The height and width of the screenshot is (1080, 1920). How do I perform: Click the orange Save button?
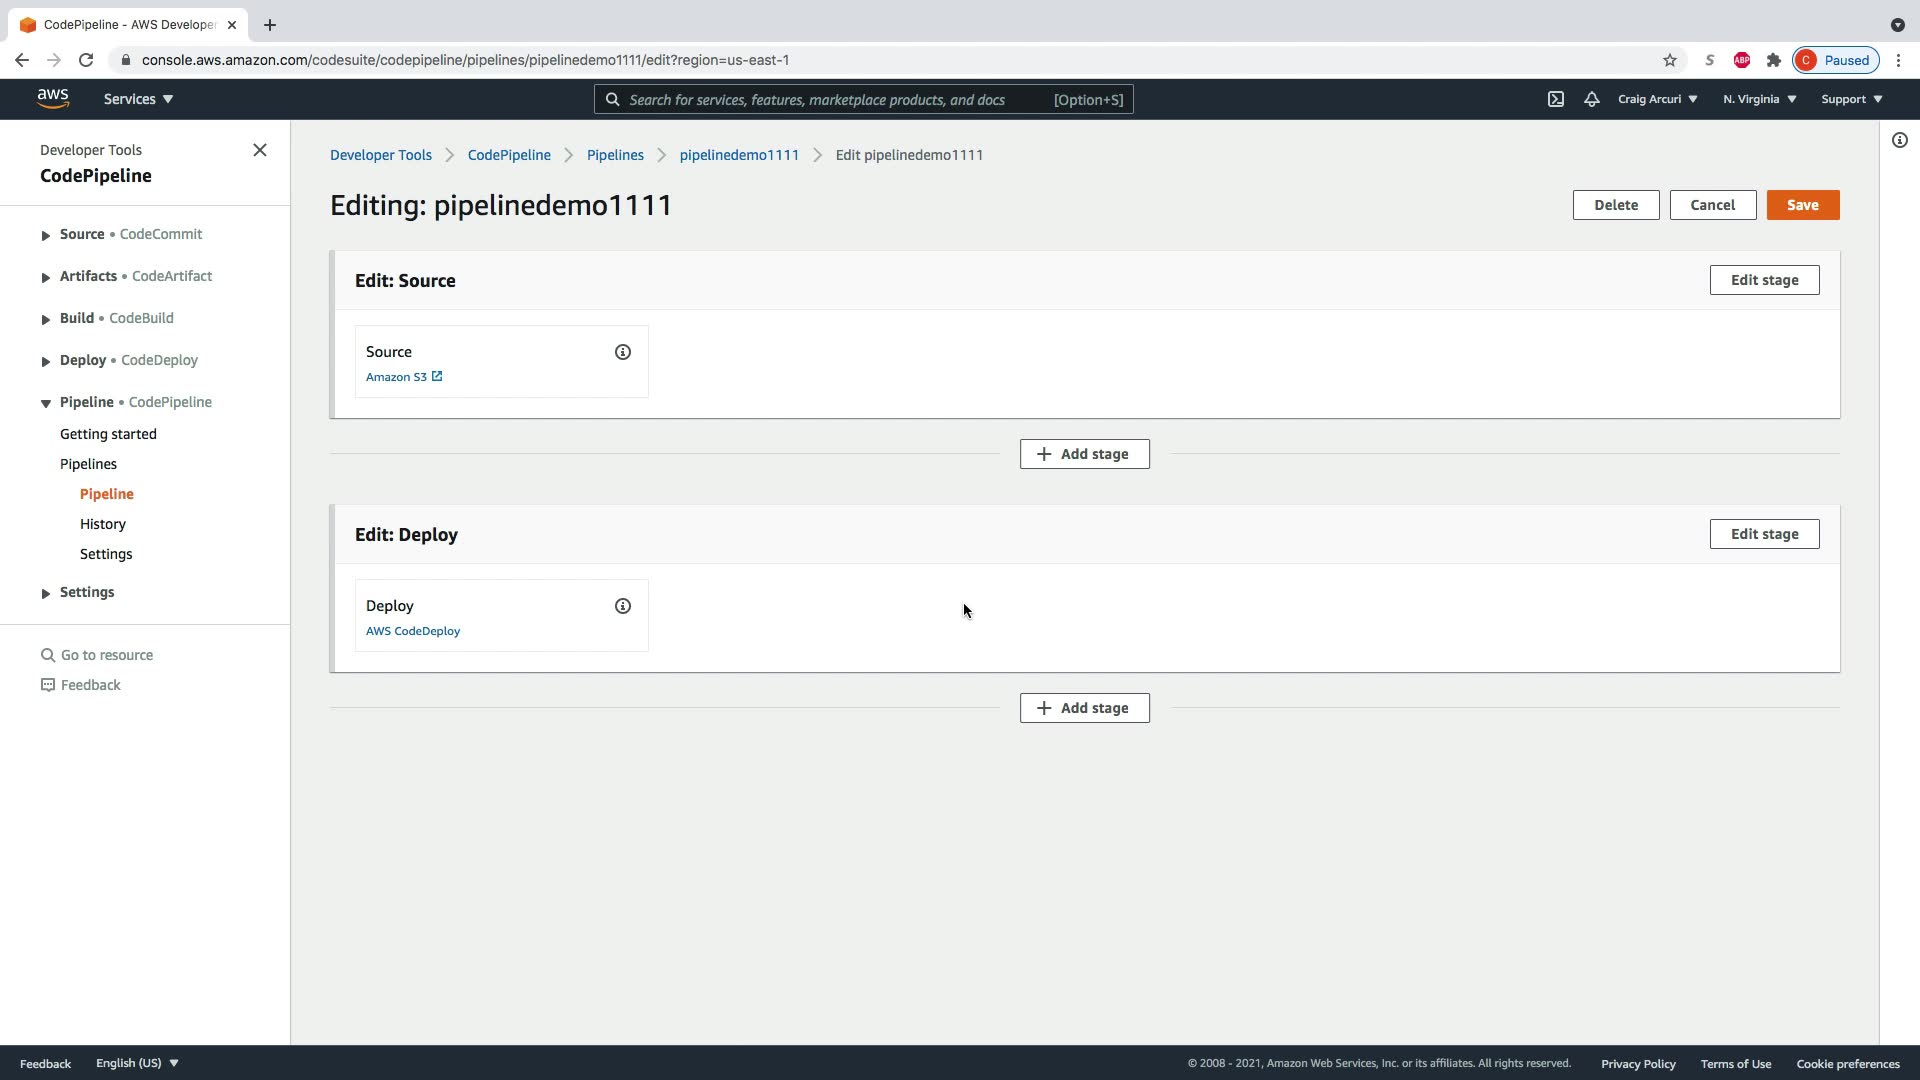pos(1802,205)
